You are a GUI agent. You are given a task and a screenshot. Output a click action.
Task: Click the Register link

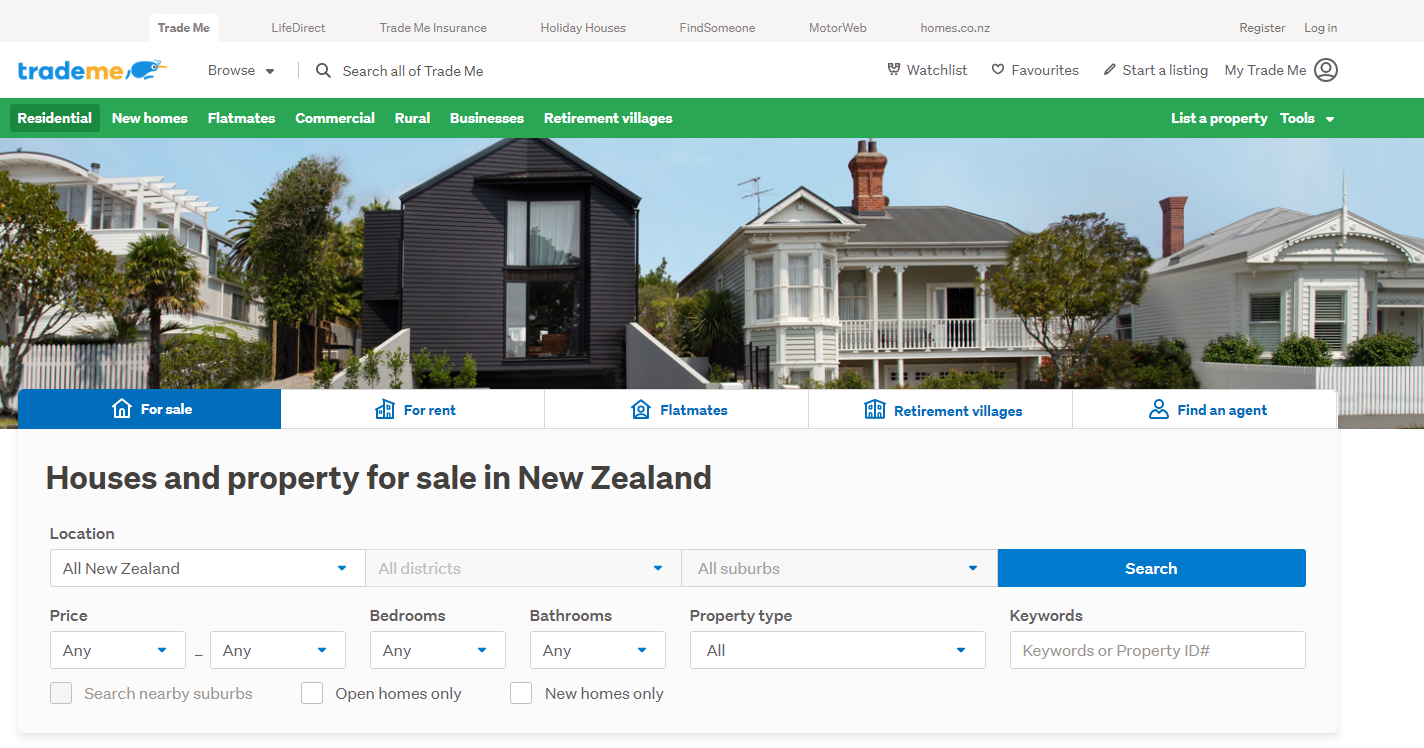coord(1262,28)
